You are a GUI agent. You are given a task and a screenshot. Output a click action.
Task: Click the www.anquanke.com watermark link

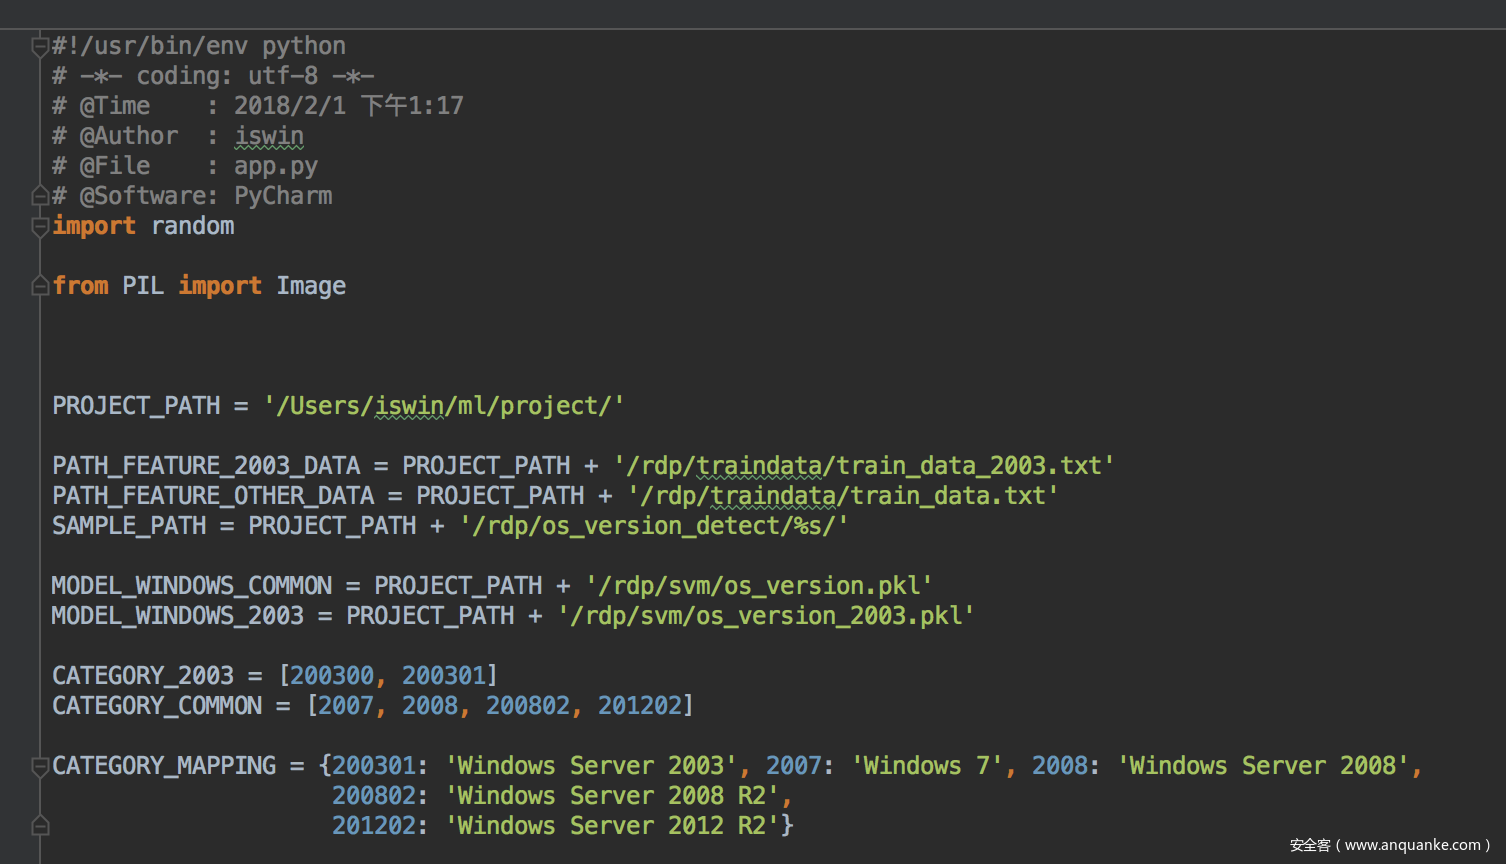click(x=1412, y=845)
